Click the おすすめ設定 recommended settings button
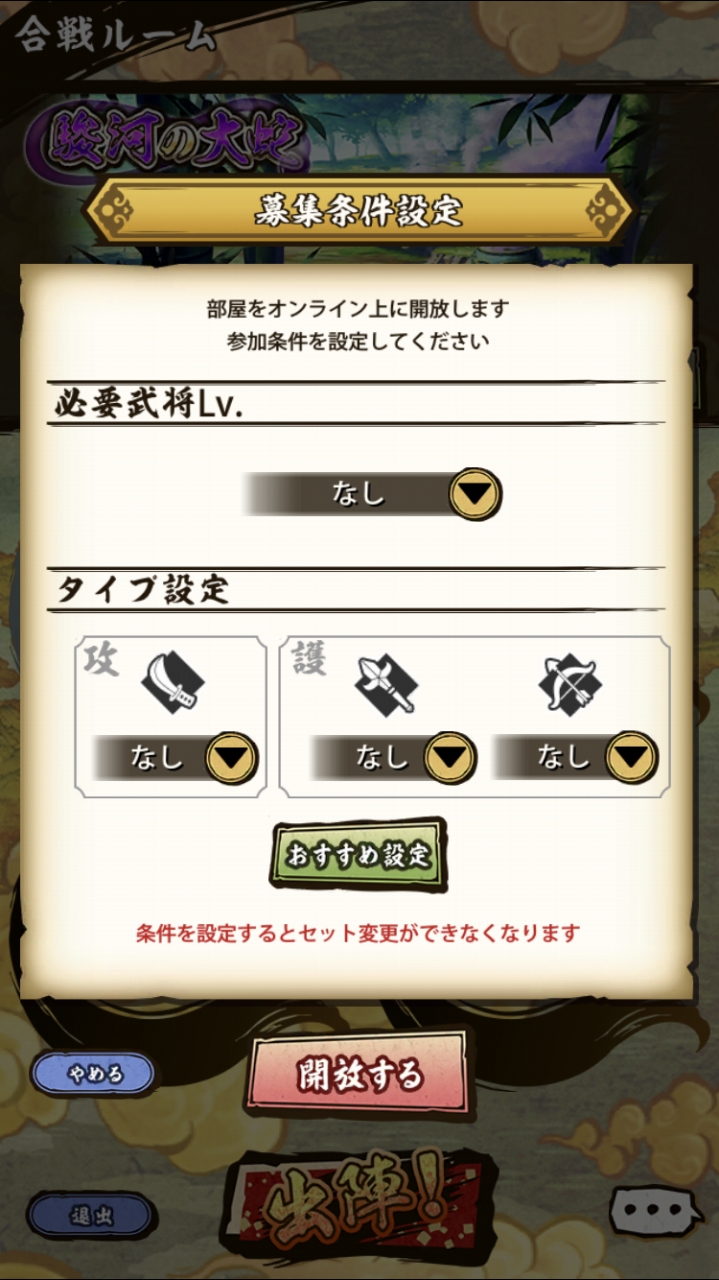This screenshot has height=1280, width=719. (x=358, y=855)
